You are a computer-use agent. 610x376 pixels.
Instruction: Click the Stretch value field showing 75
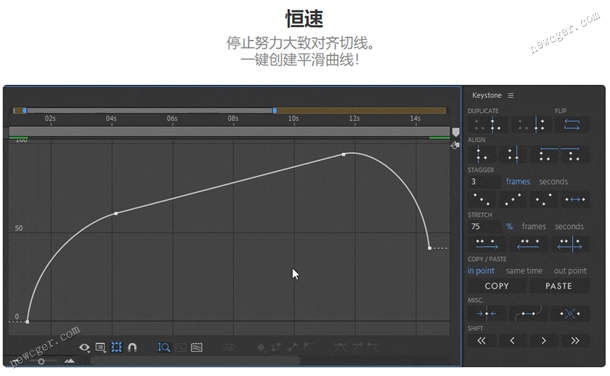[484, 226]
